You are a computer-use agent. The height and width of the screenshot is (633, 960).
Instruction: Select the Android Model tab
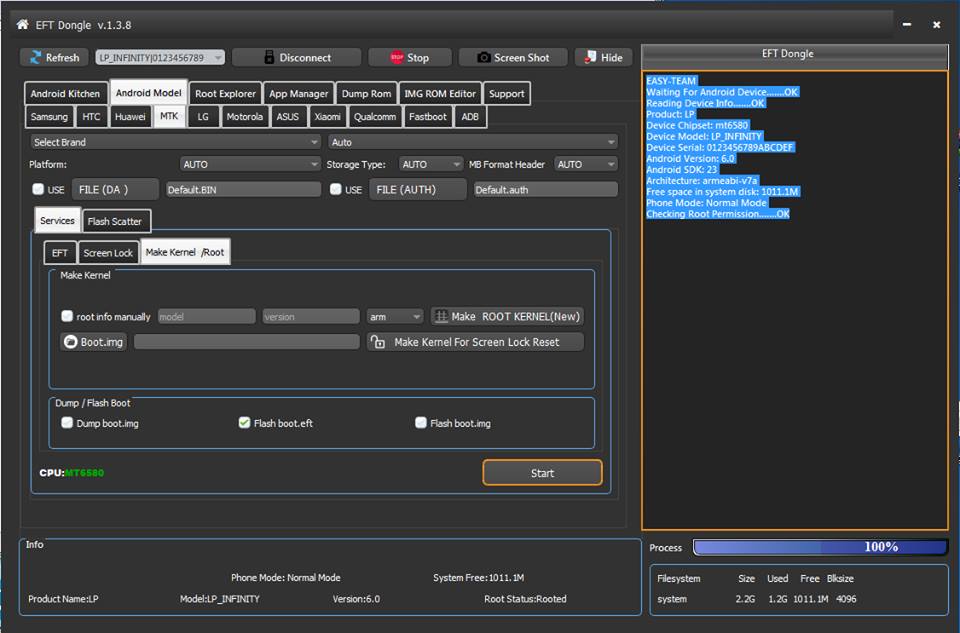coord(149,92)
